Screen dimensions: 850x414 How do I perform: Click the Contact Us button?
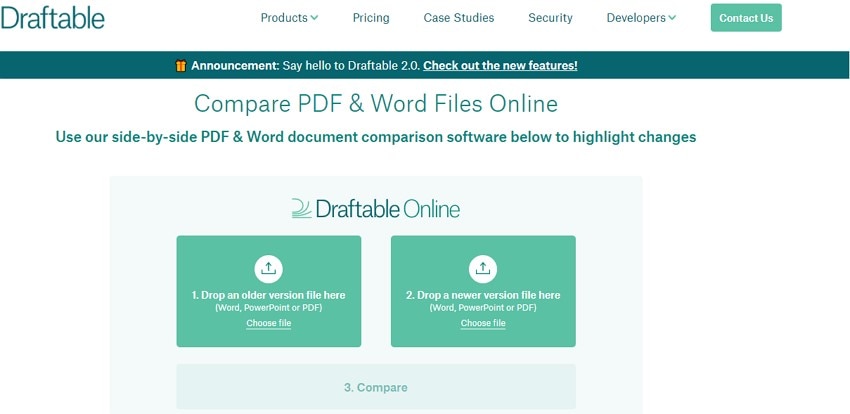click(x=746, y=18)
